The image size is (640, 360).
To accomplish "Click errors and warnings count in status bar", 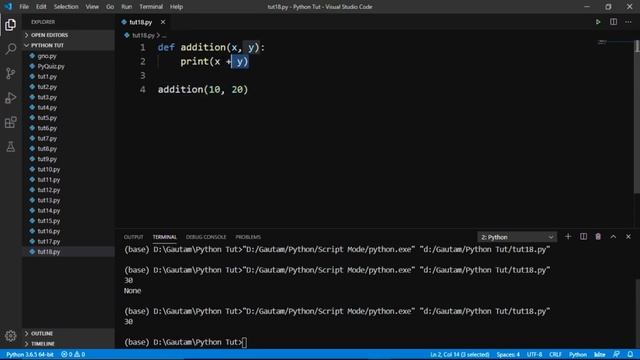I will (x=73, y=354).
